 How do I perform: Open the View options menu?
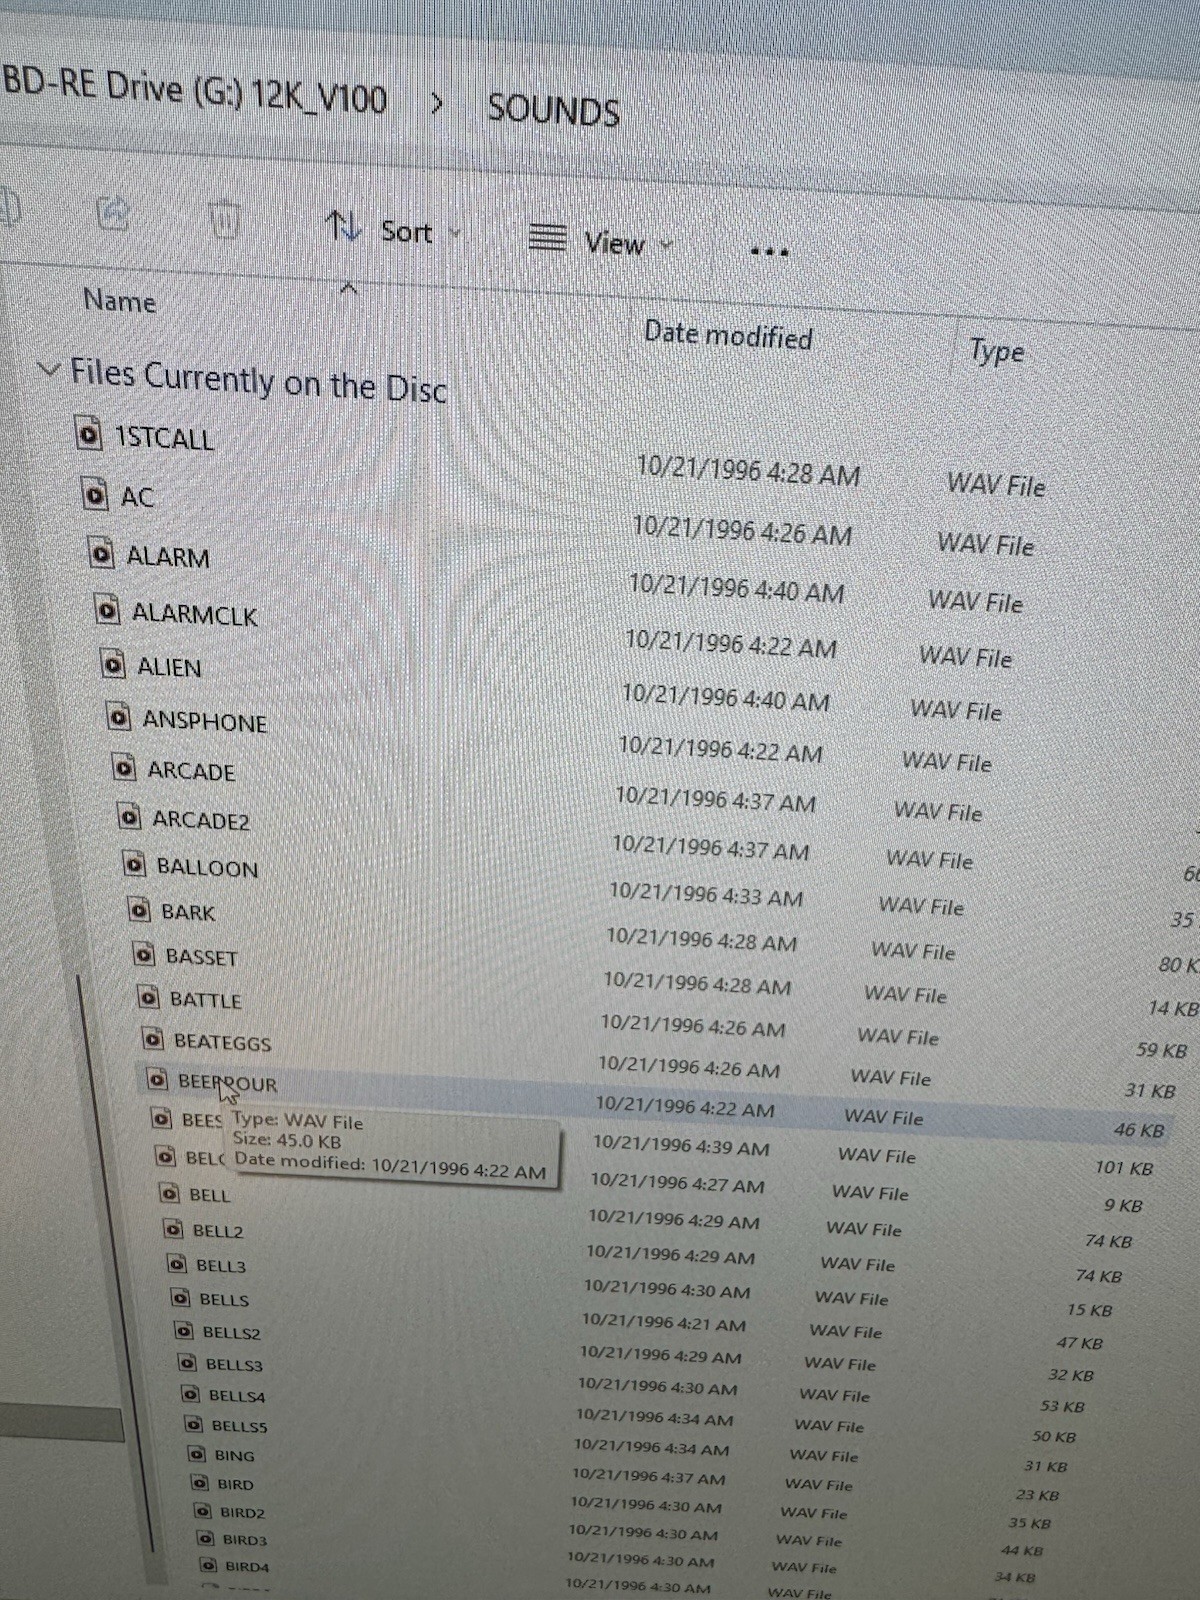(600, 241)
